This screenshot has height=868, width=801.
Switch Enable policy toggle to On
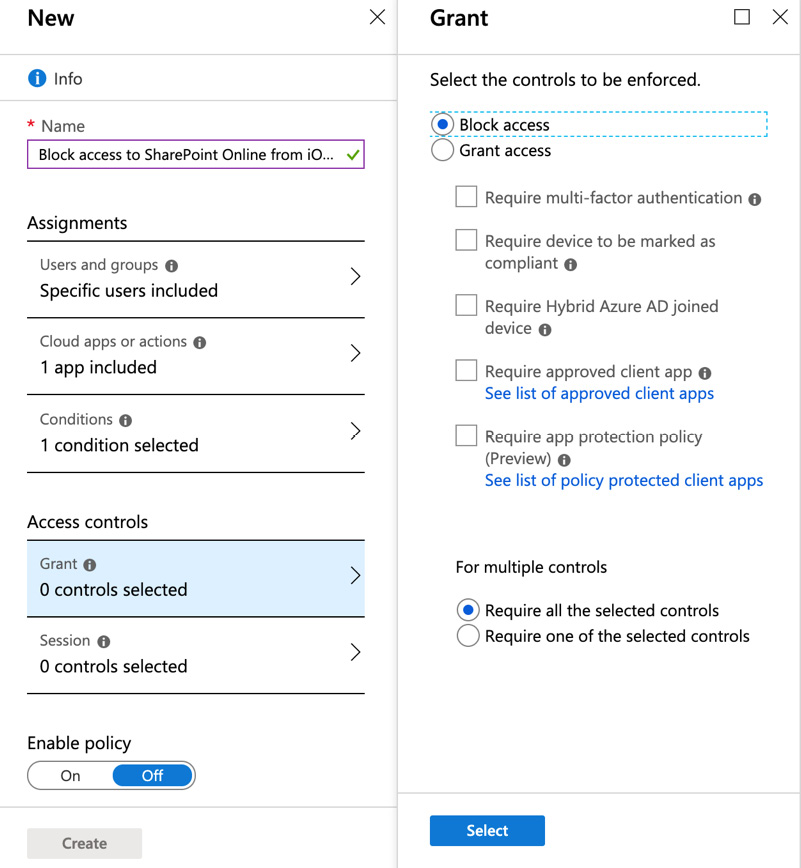pos(71,776)
